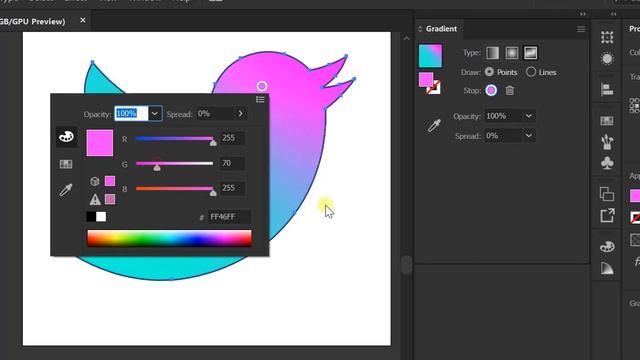Image resolution: width=640 pixels, height=360 pixels.
Task: Open the Appearance panel sun icon
Action: coord(607,59)
